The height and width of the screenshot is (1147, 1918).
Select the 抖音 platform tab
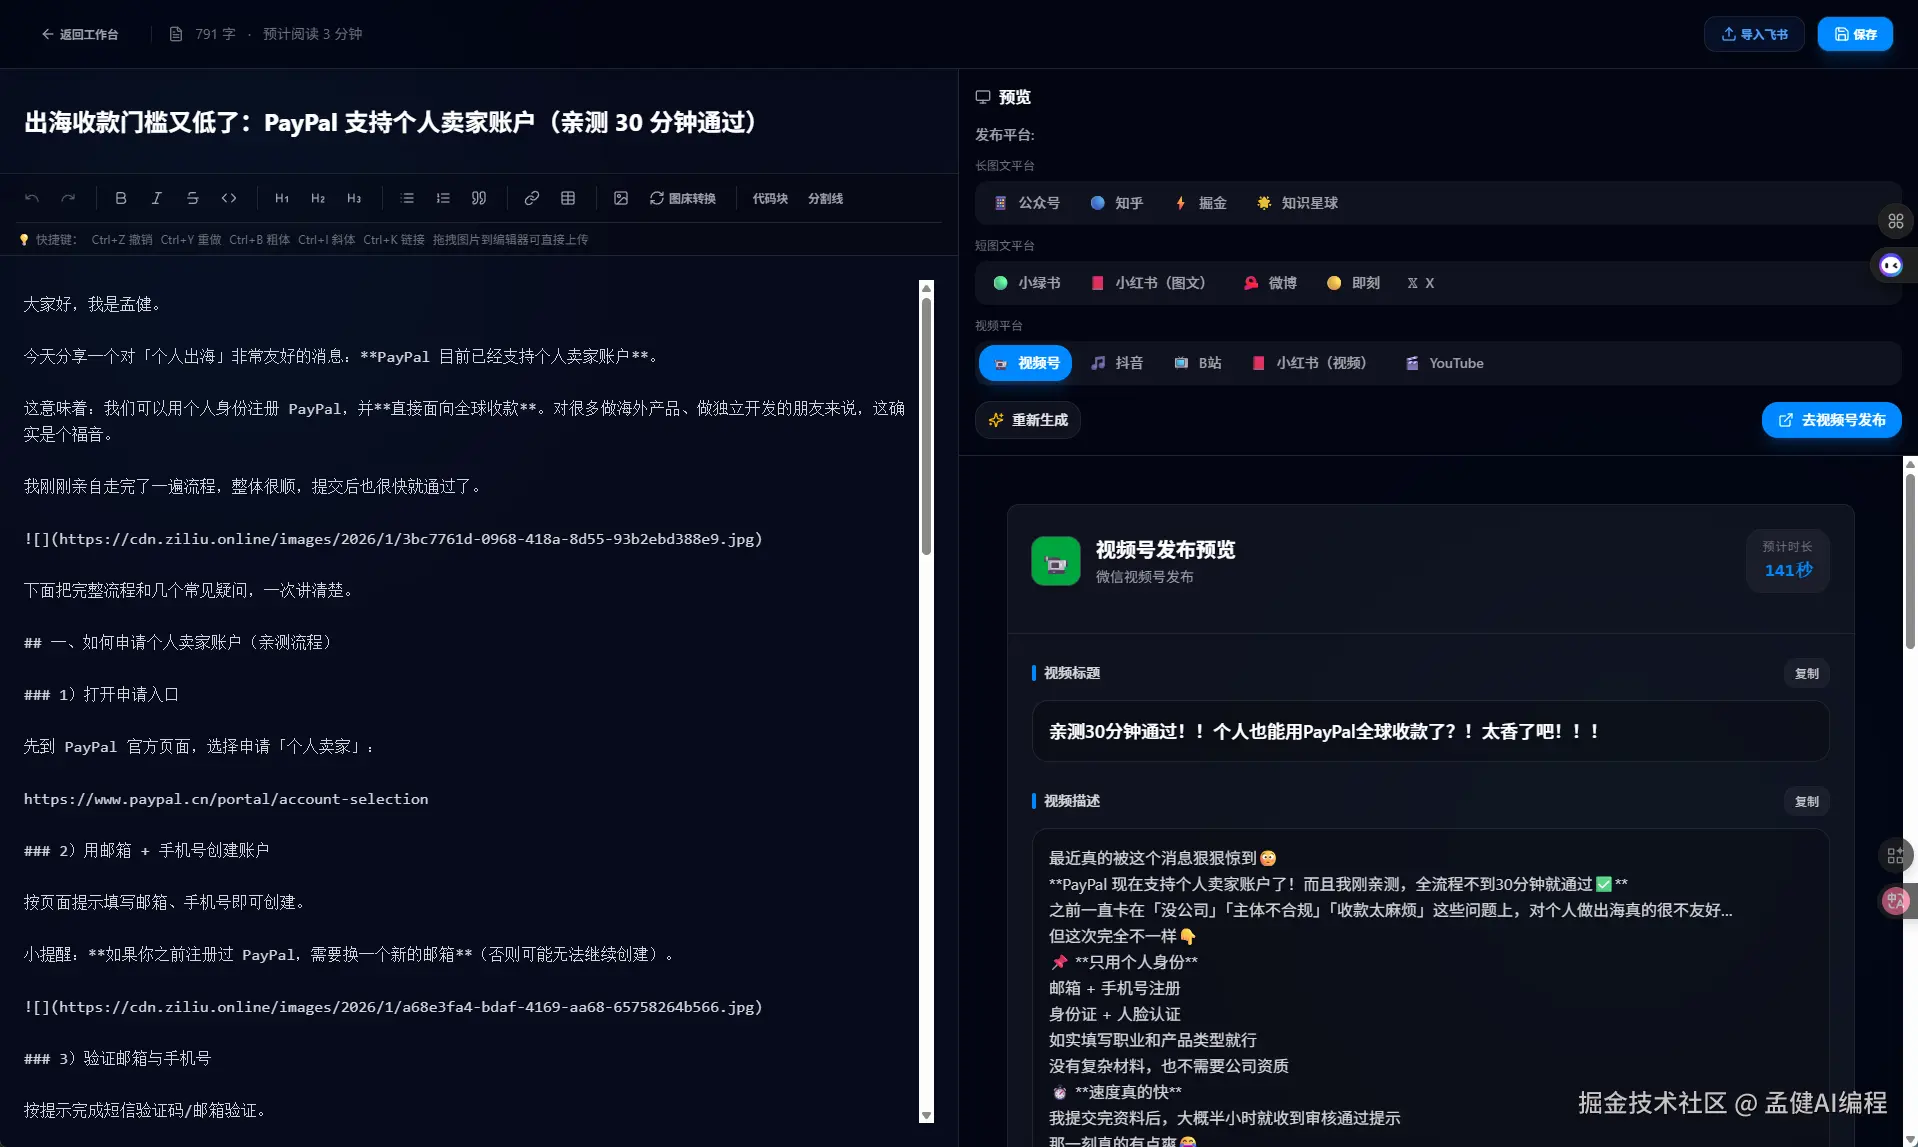click(1117, 363)
